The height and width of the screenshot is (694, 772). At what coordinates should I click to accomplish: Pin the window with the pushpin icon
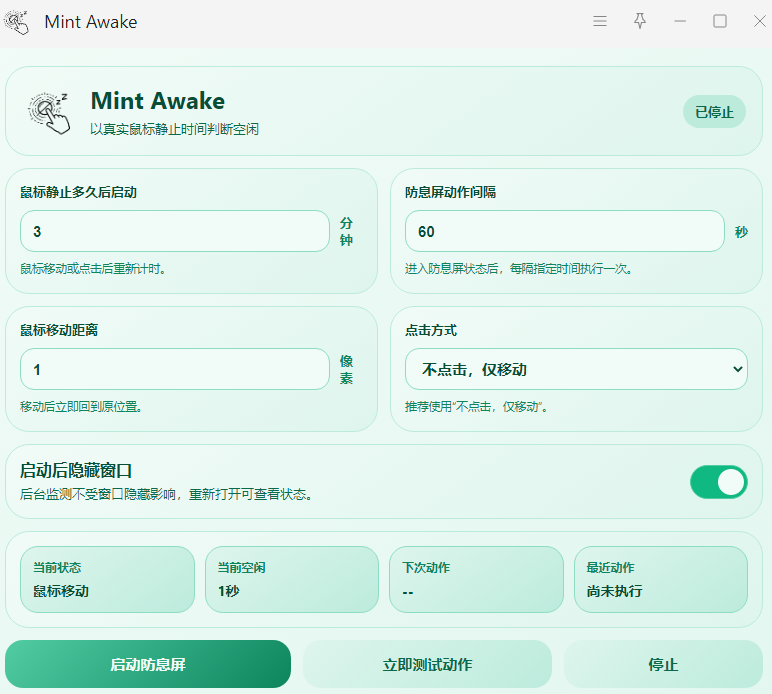[640, 21]
